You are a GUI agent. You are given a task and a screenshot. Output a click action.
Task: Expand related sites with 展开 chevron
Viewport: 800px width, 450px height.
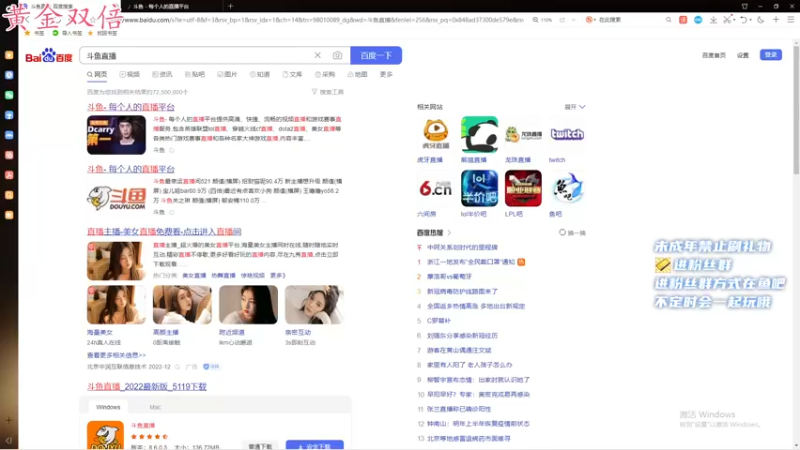point(575,107)
